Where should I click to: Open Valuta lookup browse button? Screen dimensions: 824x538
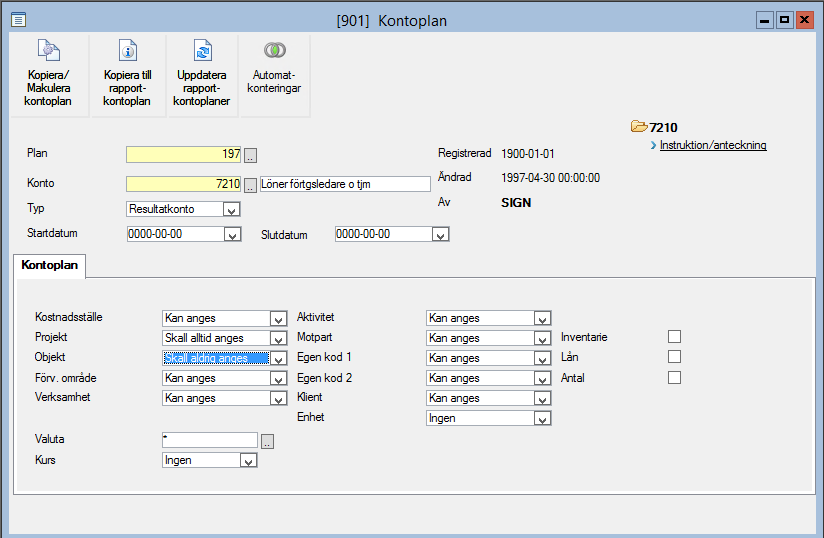click(x=267, y=441)
